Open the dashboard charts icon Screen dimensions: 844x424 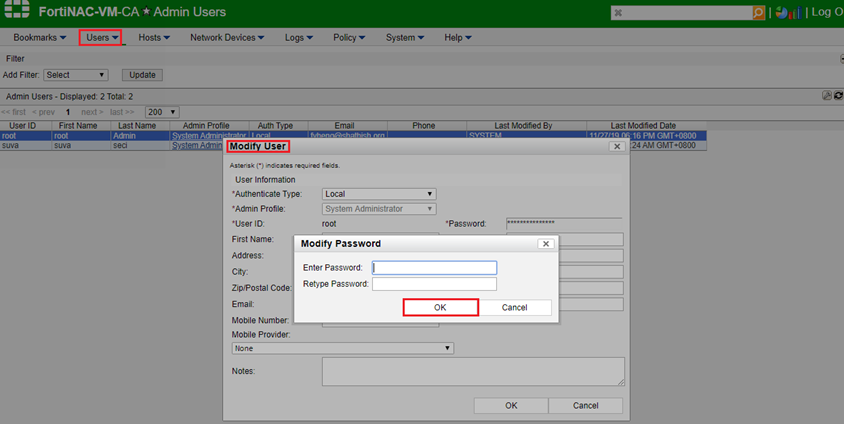tap(787, 12)
